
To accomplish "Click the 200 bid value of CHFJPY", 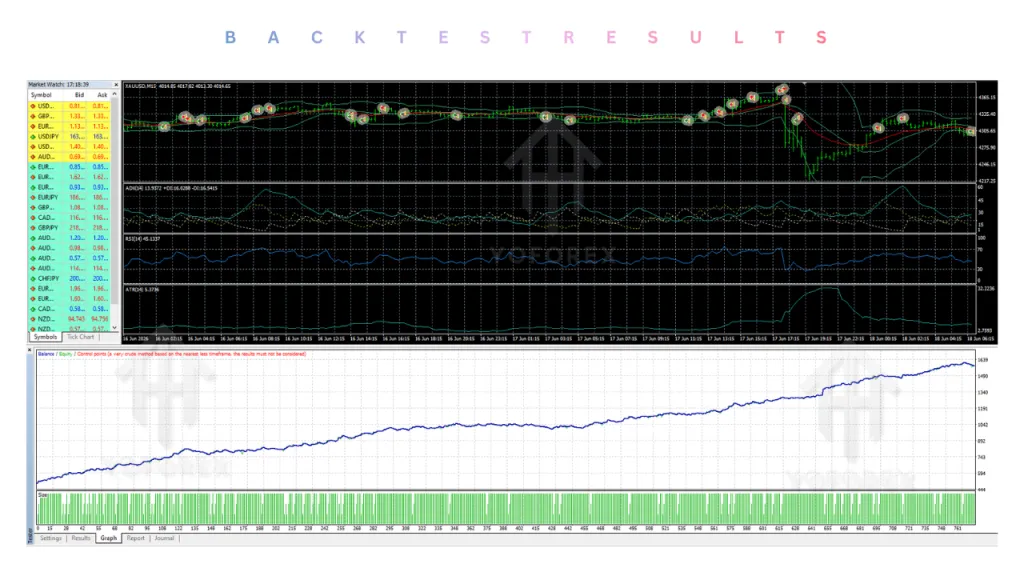I will 77,278.
